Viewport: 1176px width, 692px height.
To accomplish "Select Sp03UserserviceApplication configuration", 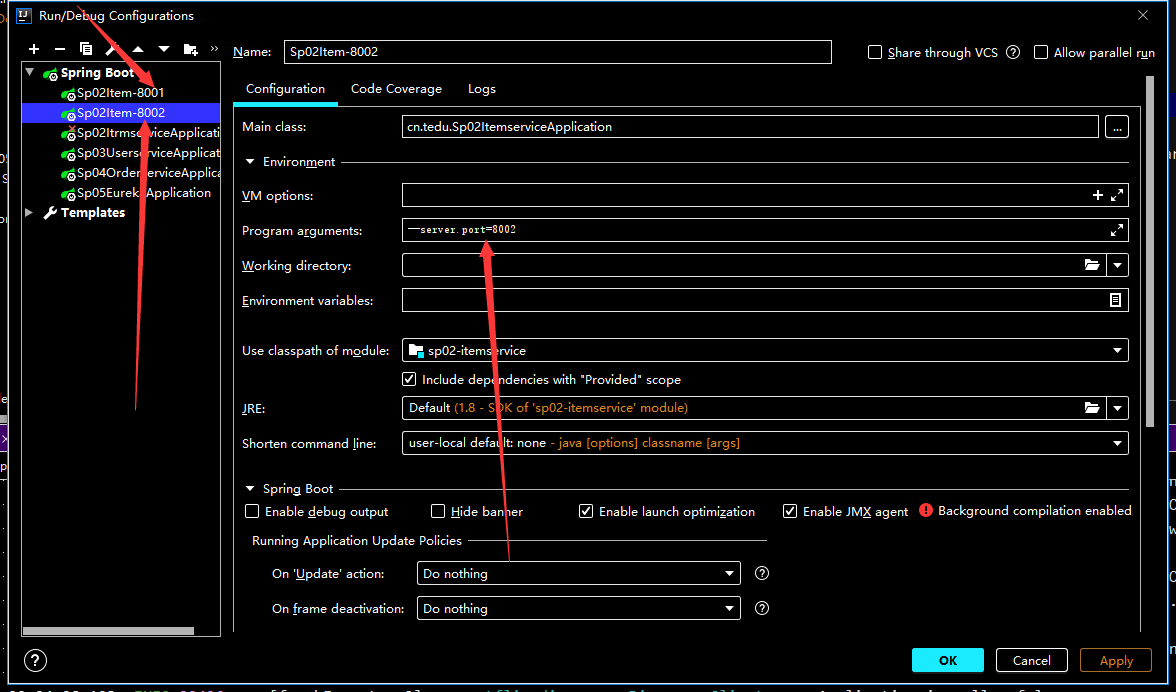I will click(141, 153).
